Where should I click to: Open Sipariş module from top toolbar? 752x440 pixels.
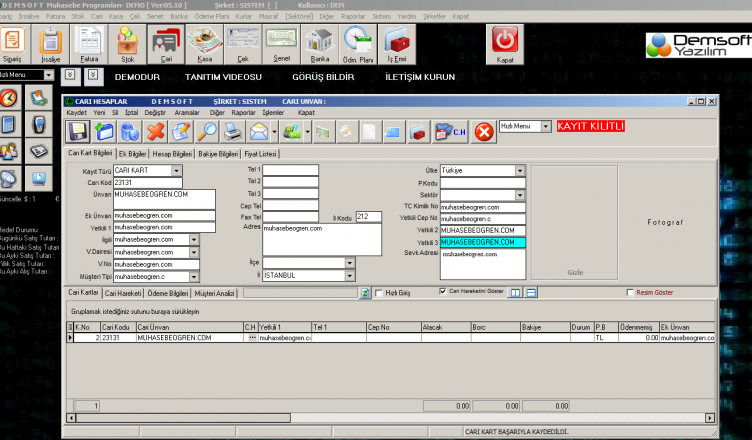point(12,45)
